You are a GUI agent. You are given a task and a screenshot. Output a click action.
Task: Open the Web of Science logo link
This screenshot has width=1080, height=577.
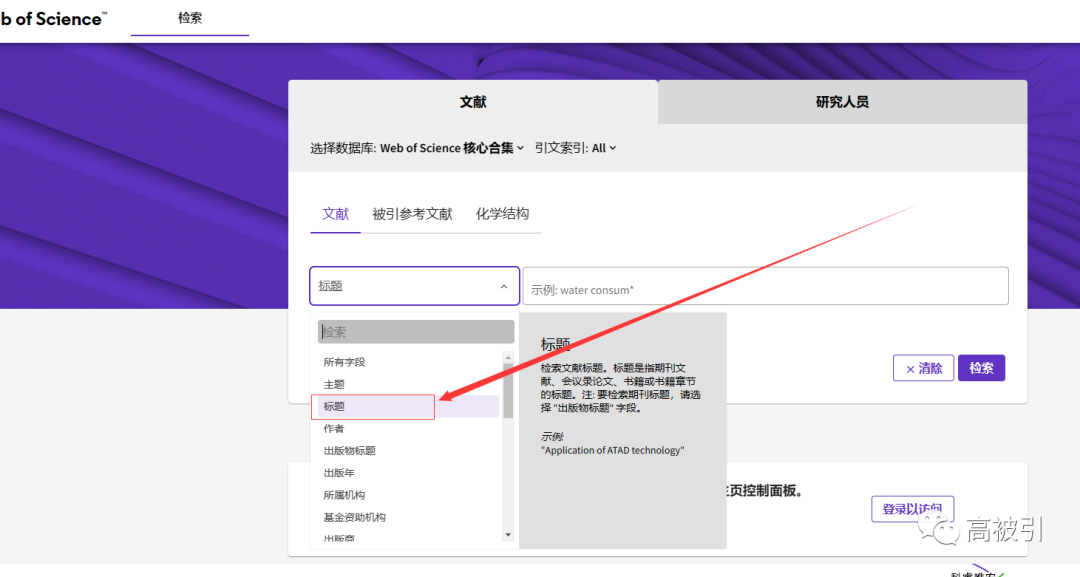pyautogui.click(x=54, y=19)
